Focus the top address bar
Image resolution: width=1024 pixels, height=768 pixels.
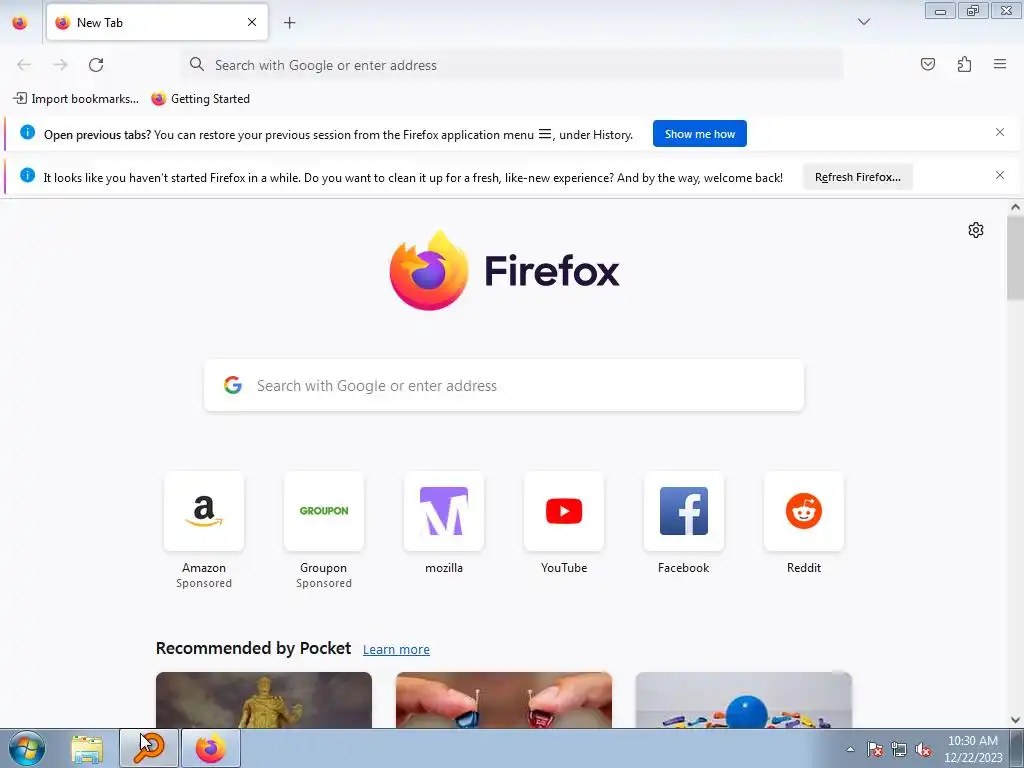[x=512, y=65]
